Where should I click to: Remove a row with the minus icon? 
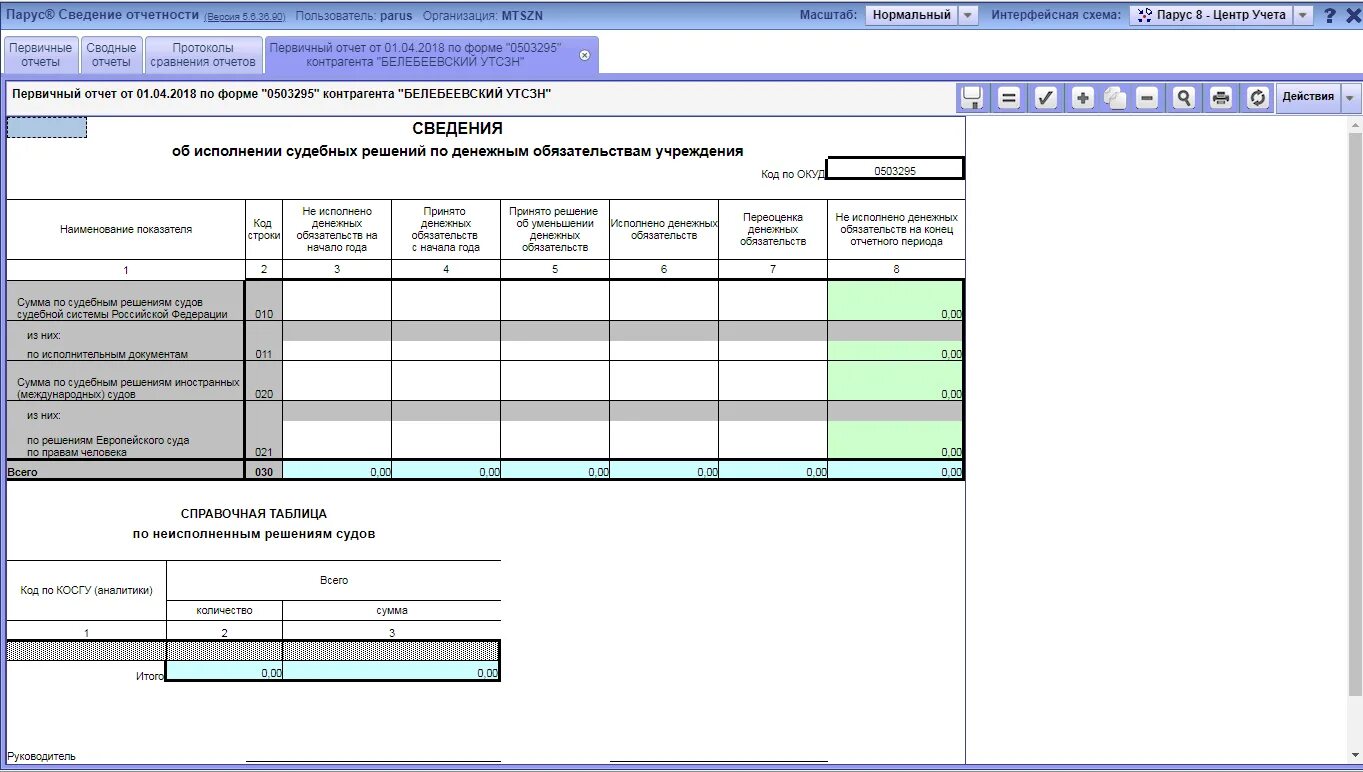pyautogui.click(x=1148, y=97)
